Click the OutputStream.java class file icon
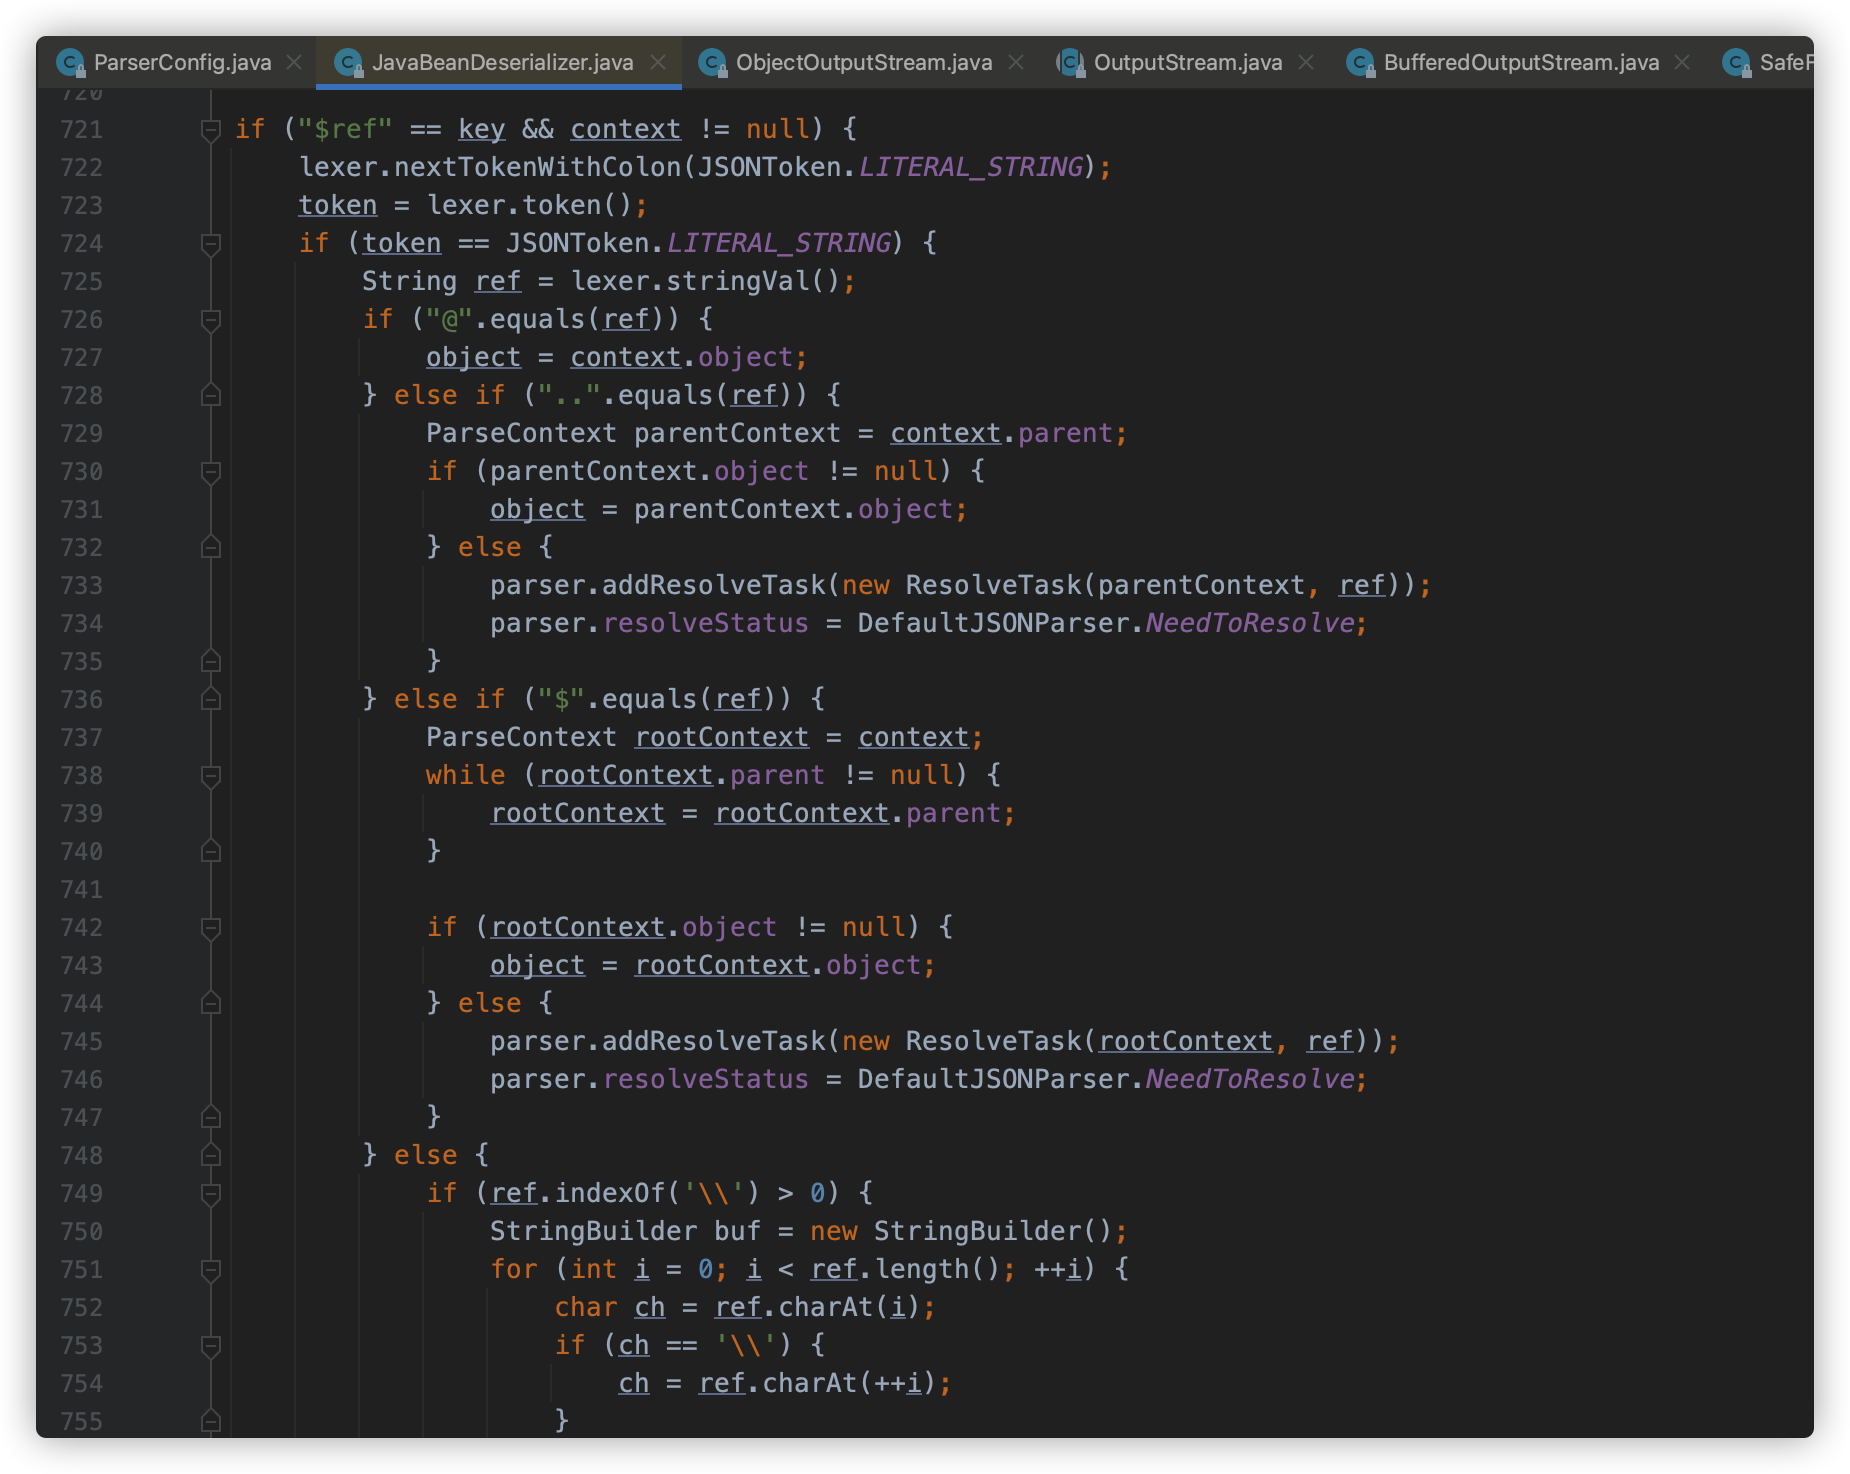1850x1474 pixels. coord(1071,63)
